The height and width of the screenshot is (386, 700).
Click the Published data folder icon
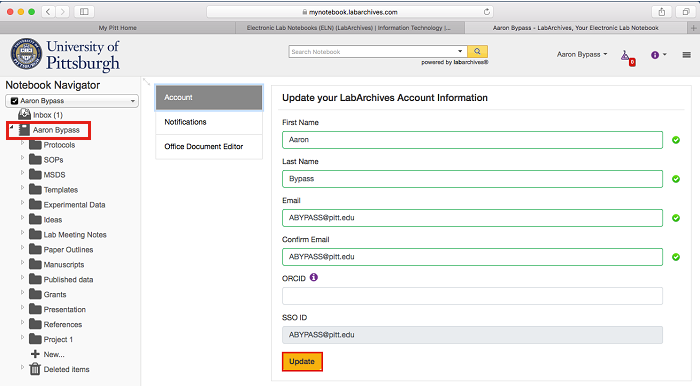point(35,279)
